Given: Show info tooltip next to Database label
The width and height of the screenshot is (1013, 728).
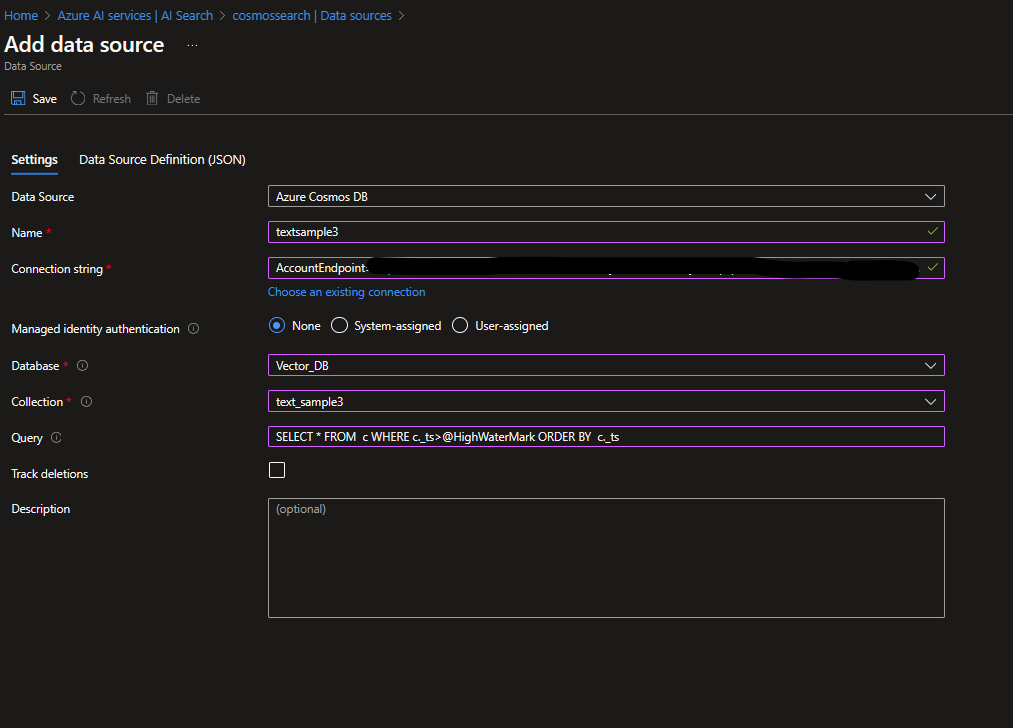Looking at the screenshot, I should click(82, 366).
